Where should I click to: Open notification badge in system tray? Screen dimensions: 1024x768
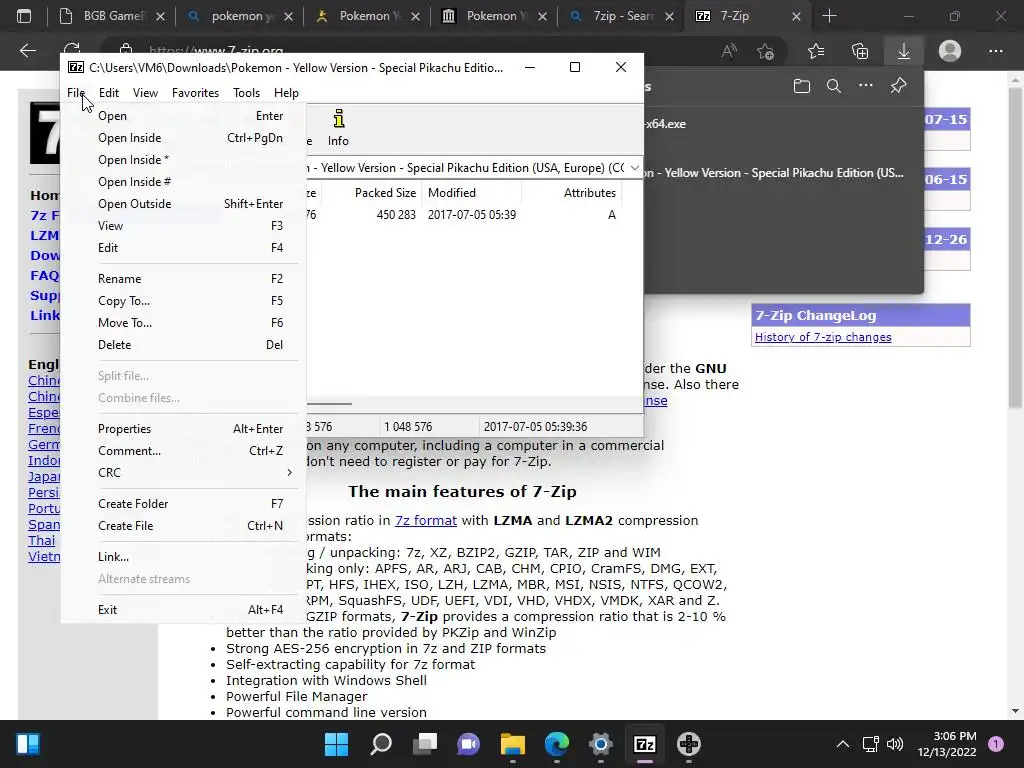[996, 744]
